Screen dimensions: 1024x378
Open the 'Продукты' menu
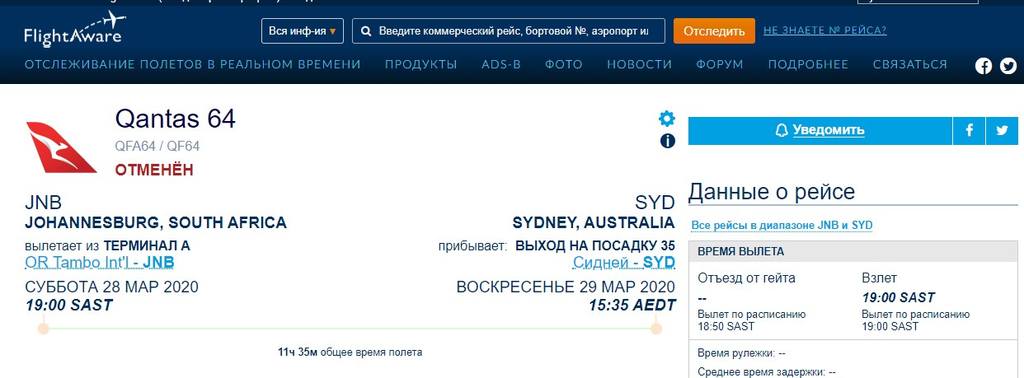tap(421, 65)
